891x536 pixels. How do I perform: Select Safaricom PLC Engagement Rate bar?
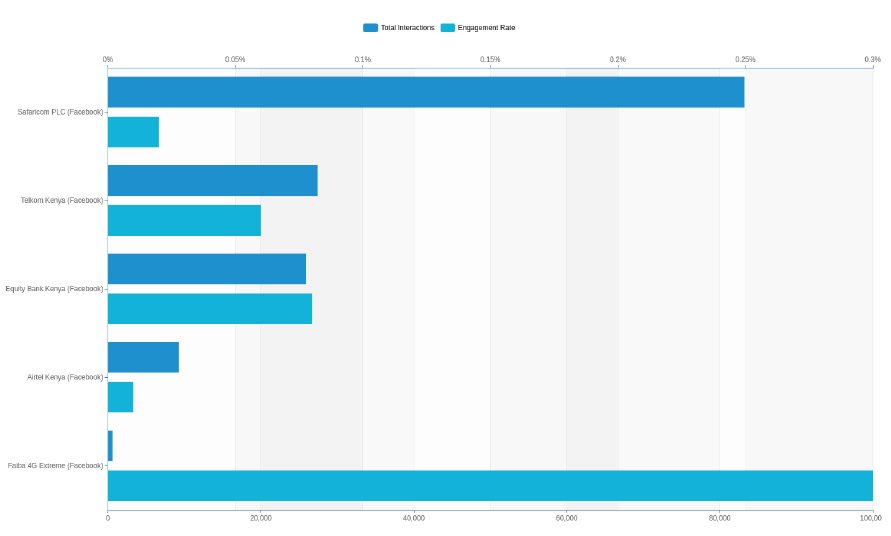tap(134, 132)
